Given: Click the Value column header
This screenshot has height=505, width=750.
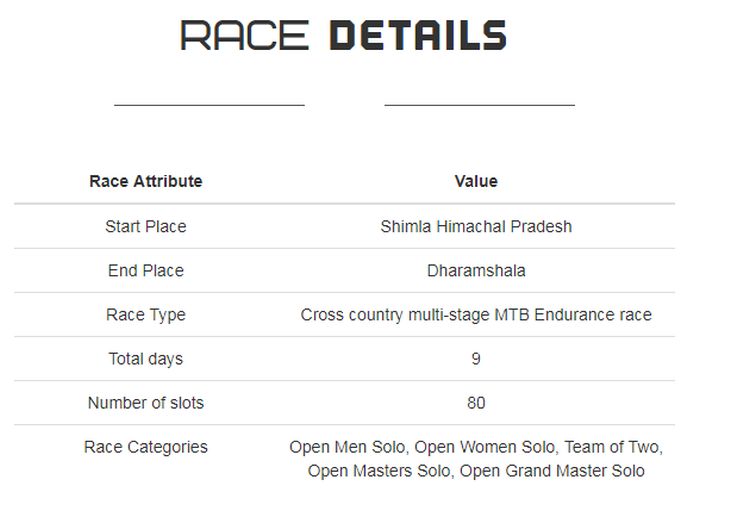Looking at the screenshot, I should click(x=476, y=181).
